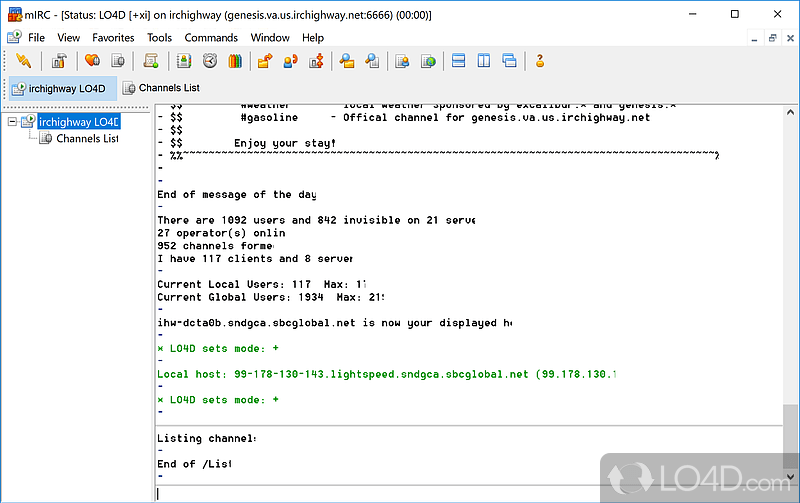Viewport: 800px width, 503px height.
Task: Start DCC Chat person icon
Action: [x=291, y=61]
